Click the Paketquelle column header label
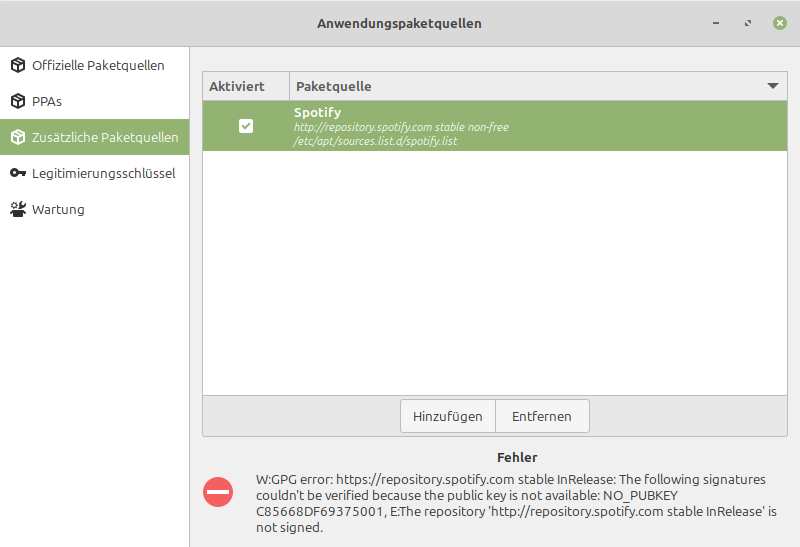 pyautogui.click(x=334, y=87)
